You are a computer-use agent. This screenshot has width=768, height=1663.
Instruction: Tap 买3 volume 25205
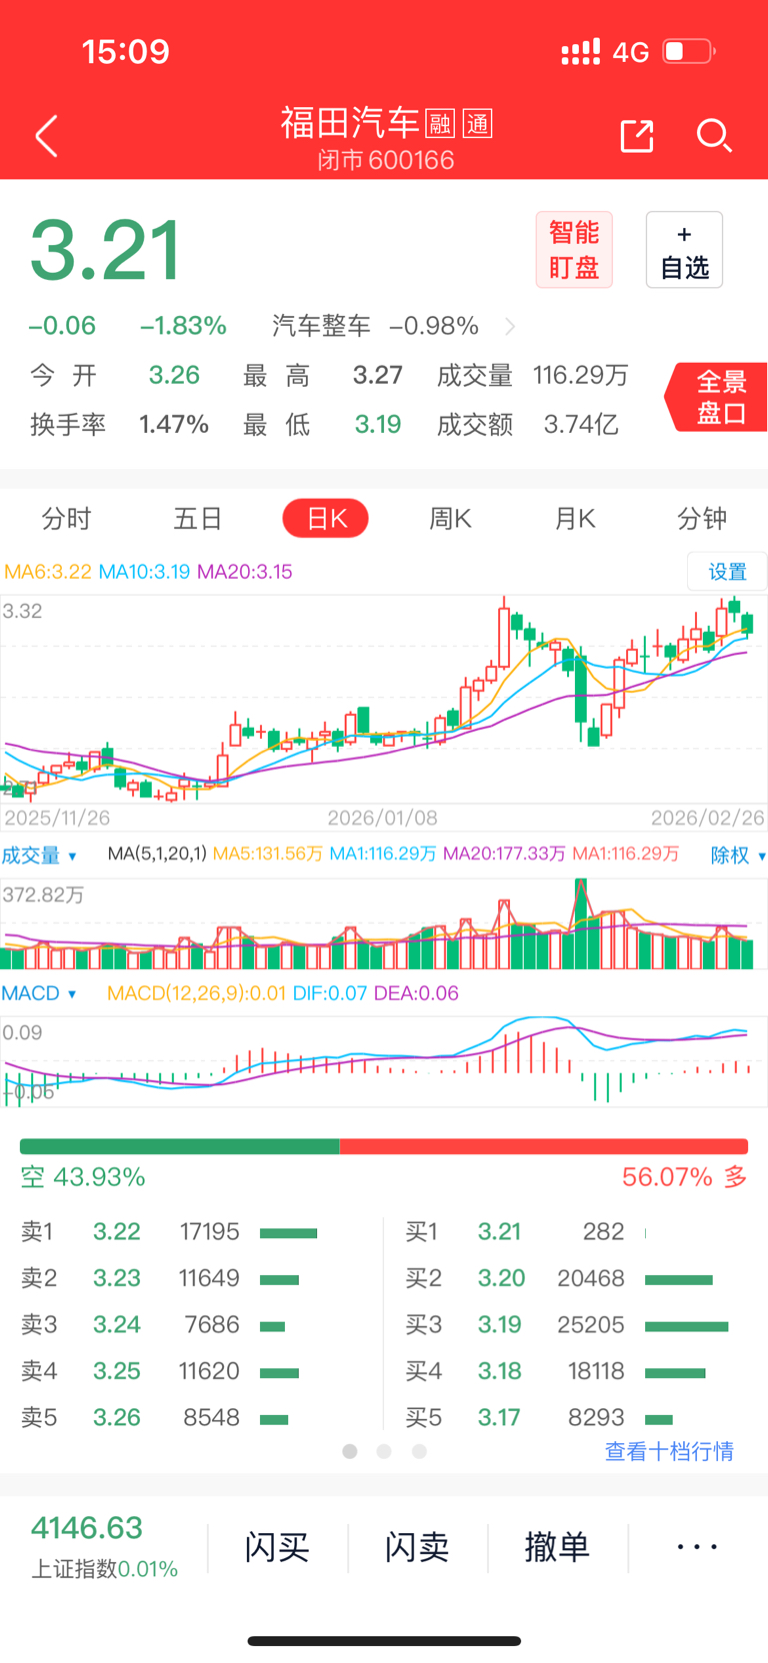[x=591, y=1324]
